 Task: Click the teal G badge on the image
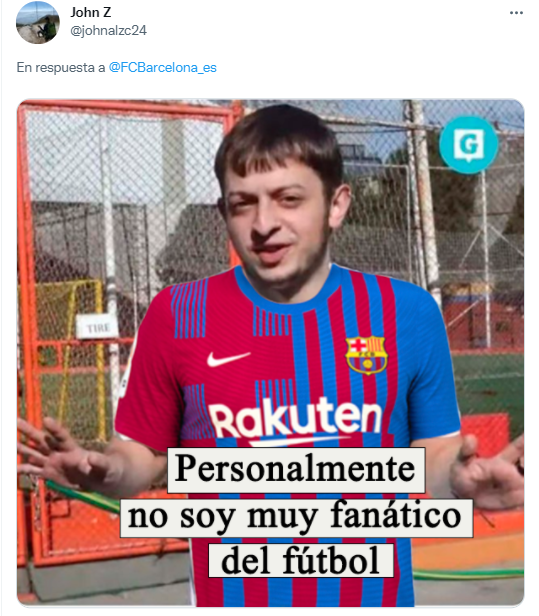click(x=468, y=145)
